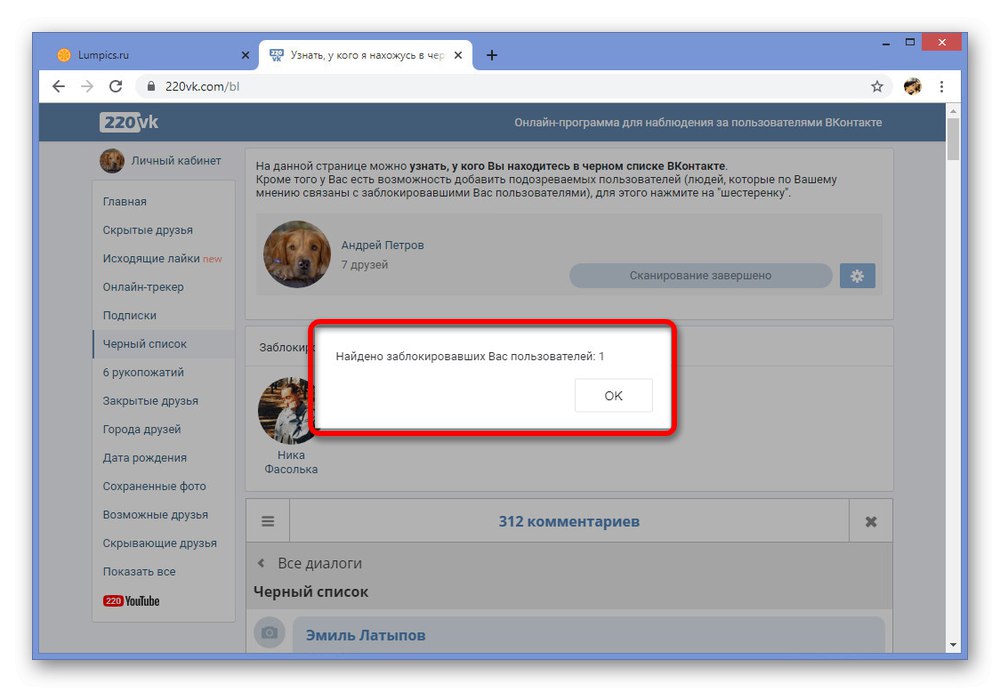Image resolution: width=1000 pixels, height=692 pixels.
Task: Go to 'Главная' in the sidebar
Action: pos(124,202)
